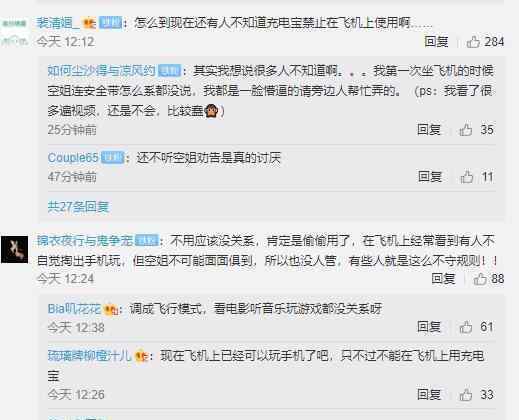Reply to Couple65's 47分钟前 comment
Screen dimensions: 519x420
pyautogui.click(x=430, y=177)
